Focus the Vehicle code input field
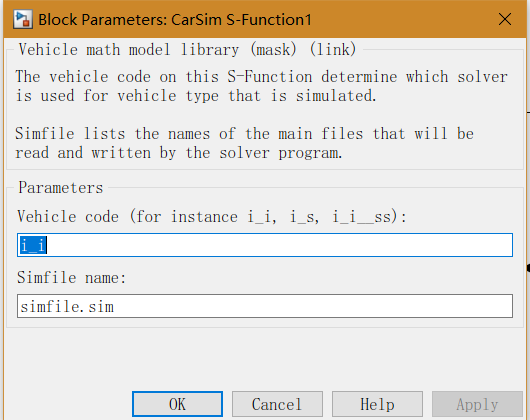Image resolution: width=530 pixels, height=420 pixels. (x=265, y=245)
